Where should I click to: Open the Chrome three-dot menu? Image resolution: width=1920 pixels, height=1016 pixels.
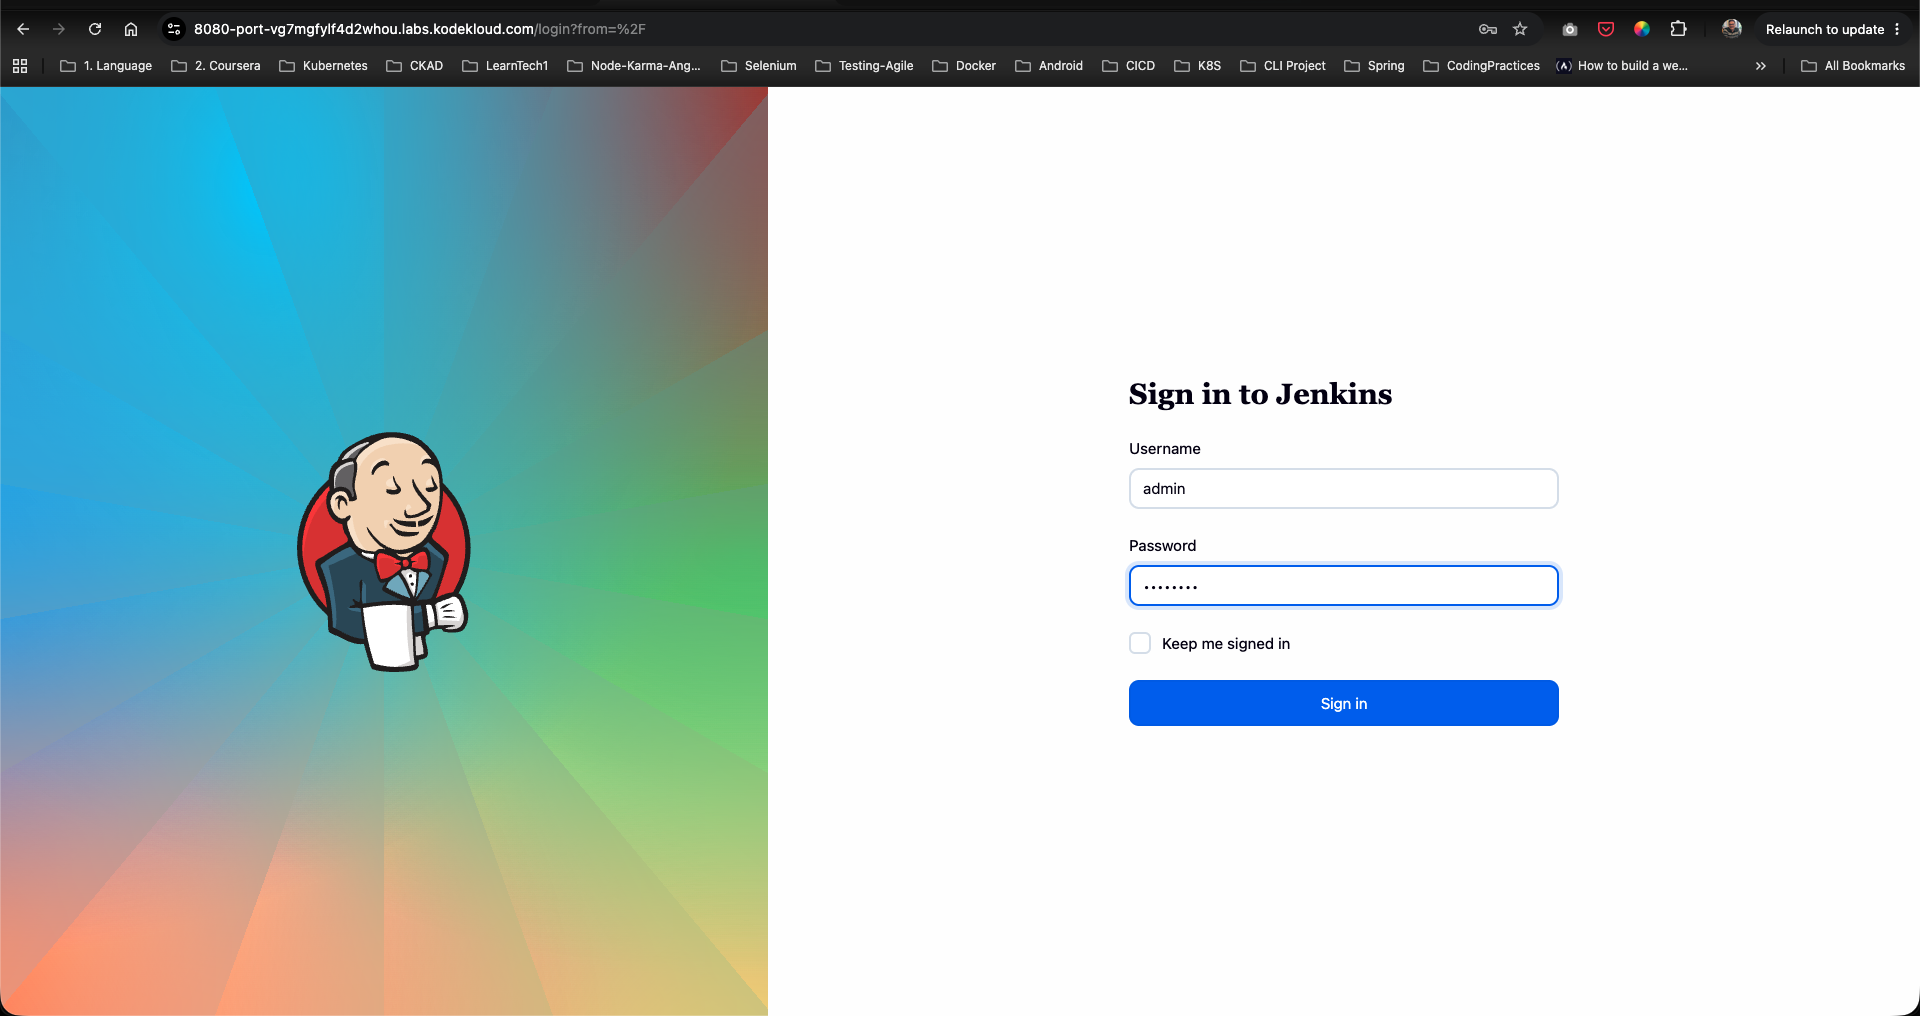(x=1897, y=29)
